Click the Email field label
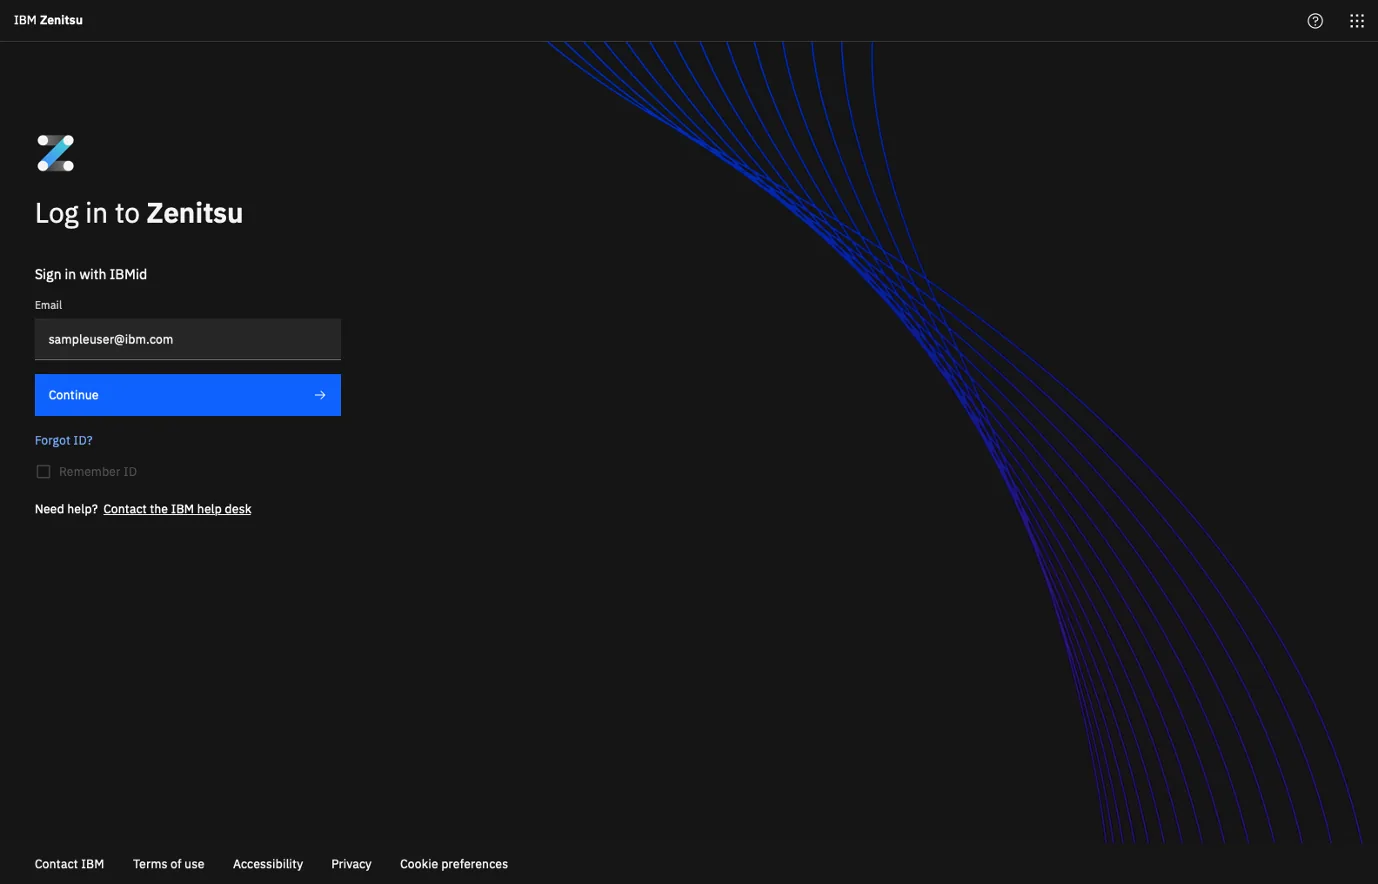This screenshot has height=884, width=1378. click(x=48, y=305)
